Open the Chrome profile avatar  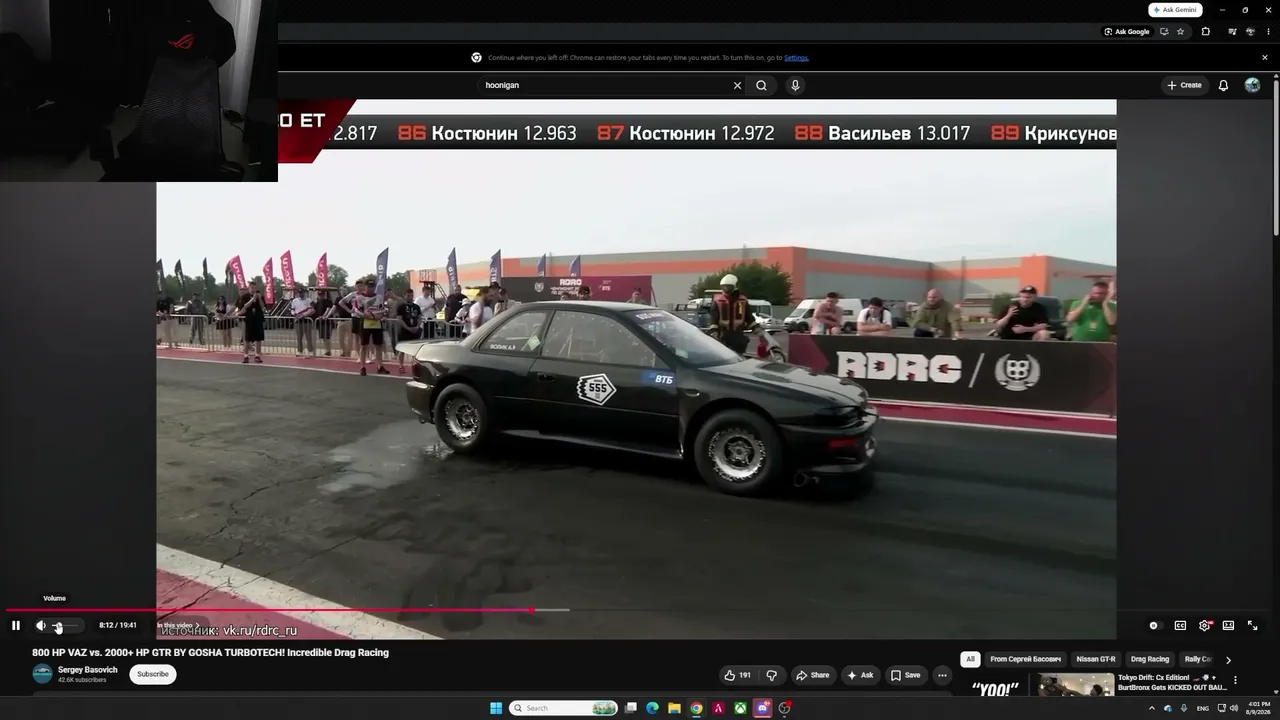pos(1250,32)
